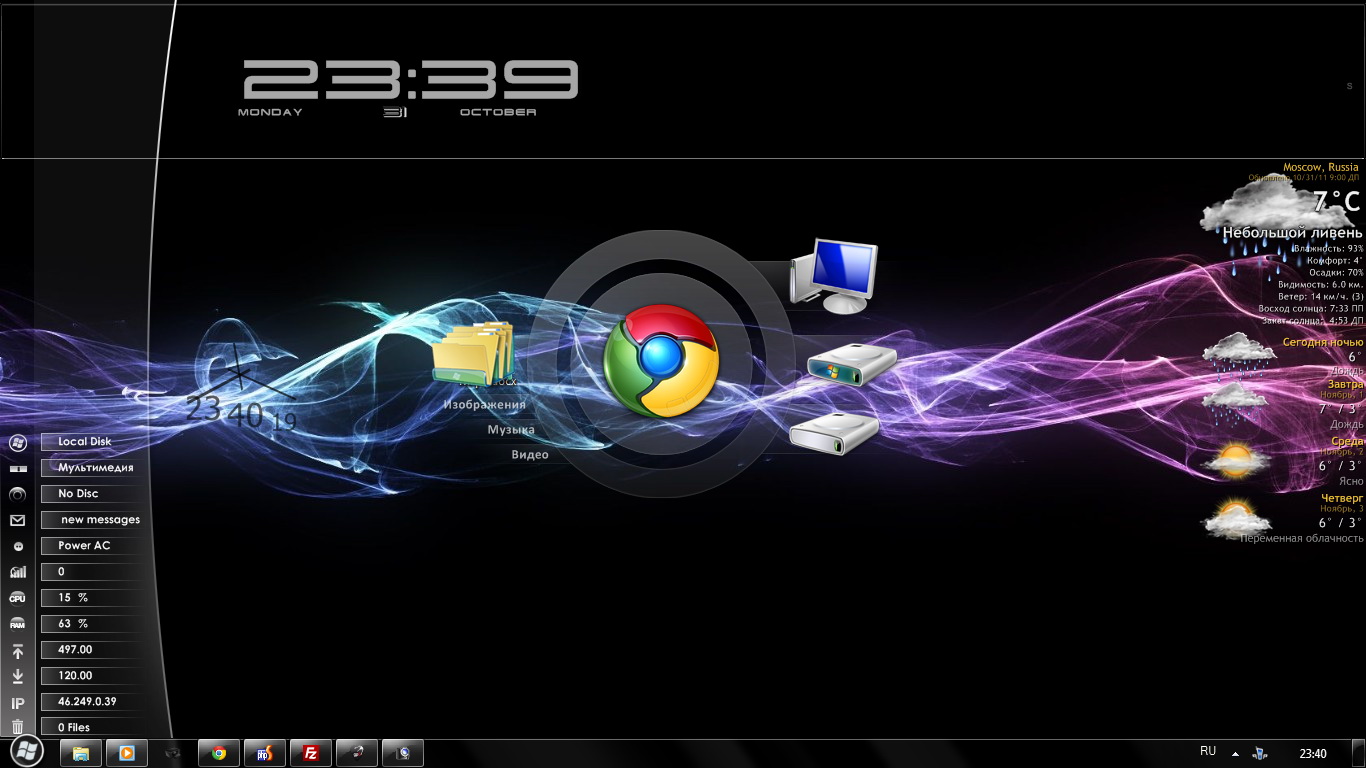
Task: Open the recycle bin trash icon in the sidebar
Action: (17, 728)
